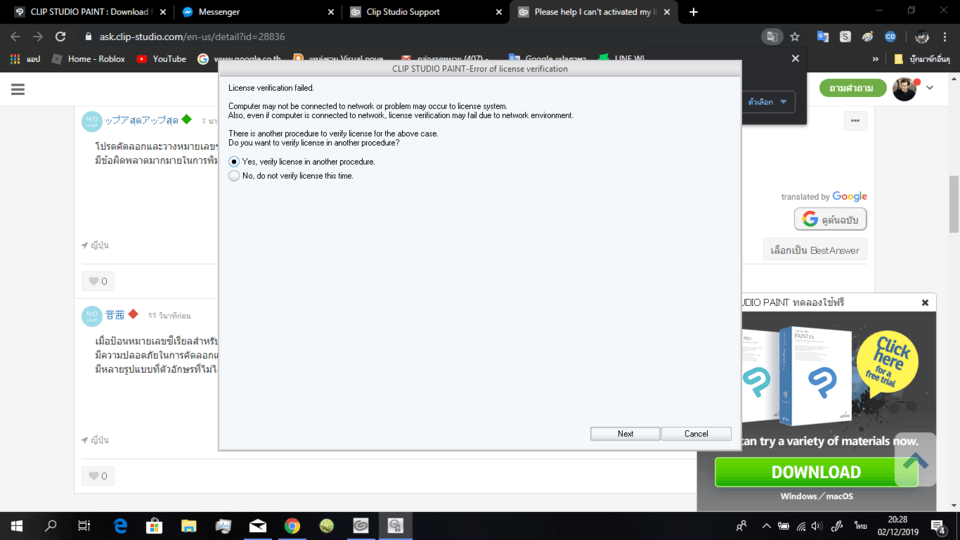Expand the hidden bookmarks chevron
The height and width of the screenshot is (540, 960).
[876, 59]
